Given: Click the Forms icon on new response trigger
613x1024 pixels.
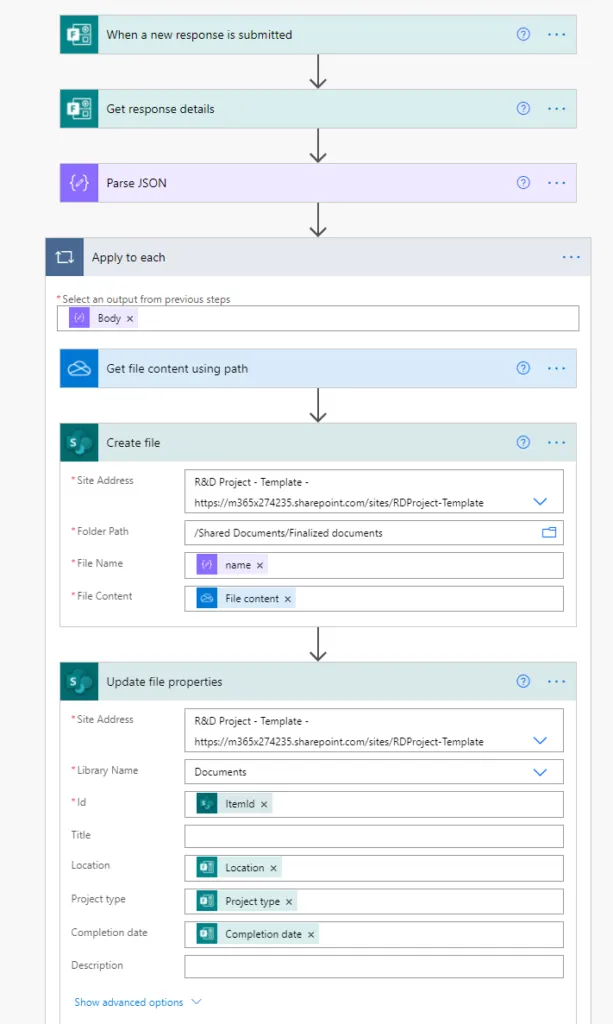Looking at the screenshot, I should pyautogui.click(x=79, y=35).
